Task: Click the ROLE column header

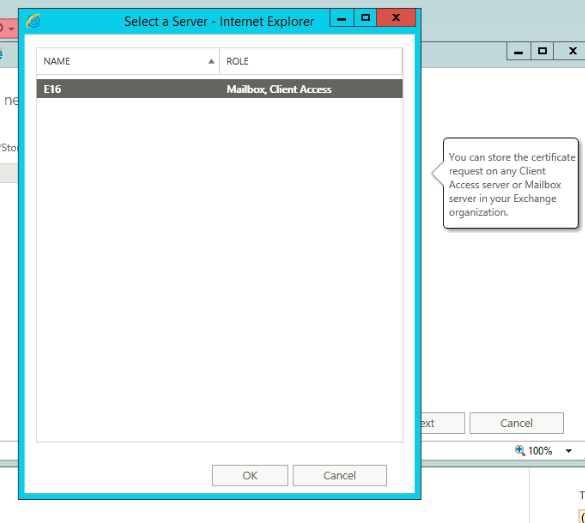Action: [311, 61]
